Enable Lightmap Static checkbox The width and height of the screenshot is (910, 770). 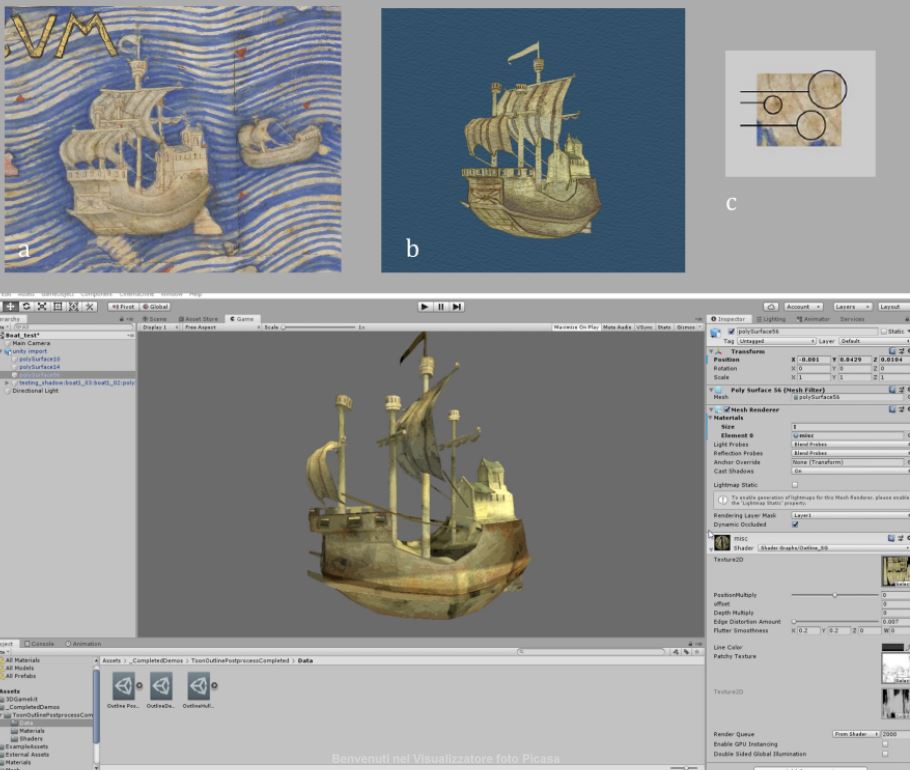(795, 485)
